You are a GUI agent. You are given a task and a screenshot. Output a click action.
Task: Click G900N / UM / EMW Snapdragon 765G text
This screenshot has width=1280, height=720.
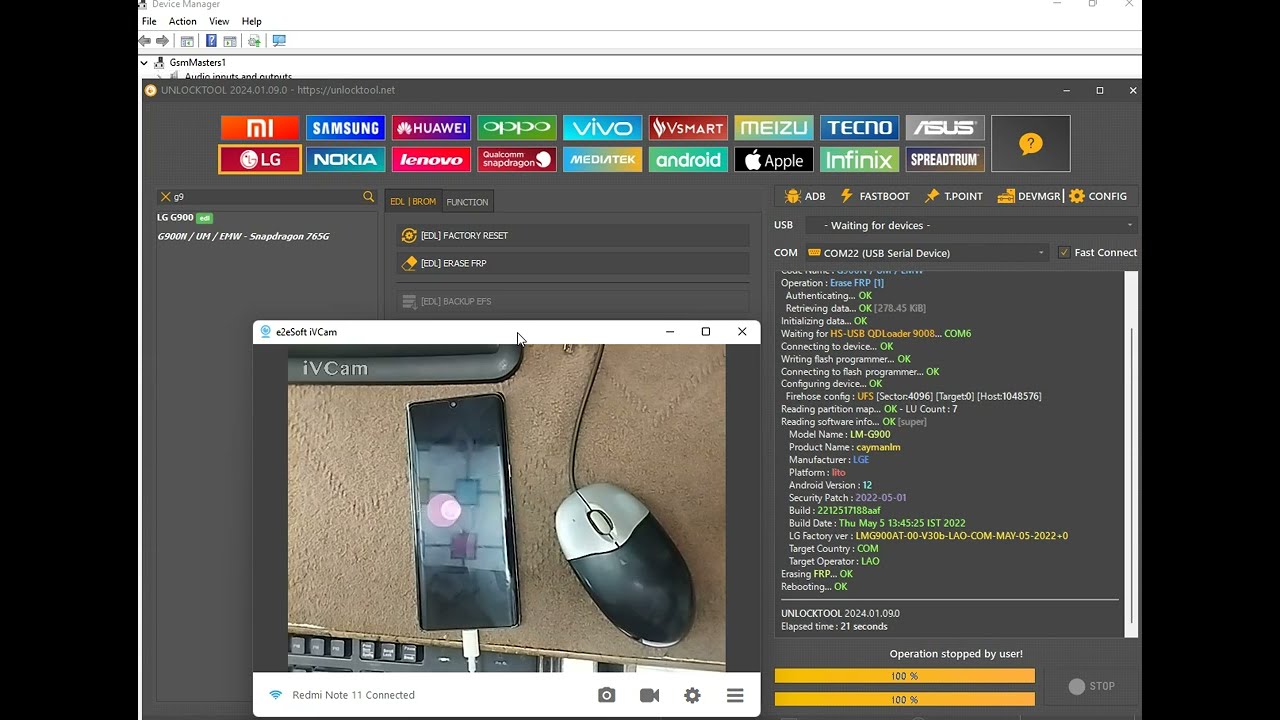tap(243, 236)
